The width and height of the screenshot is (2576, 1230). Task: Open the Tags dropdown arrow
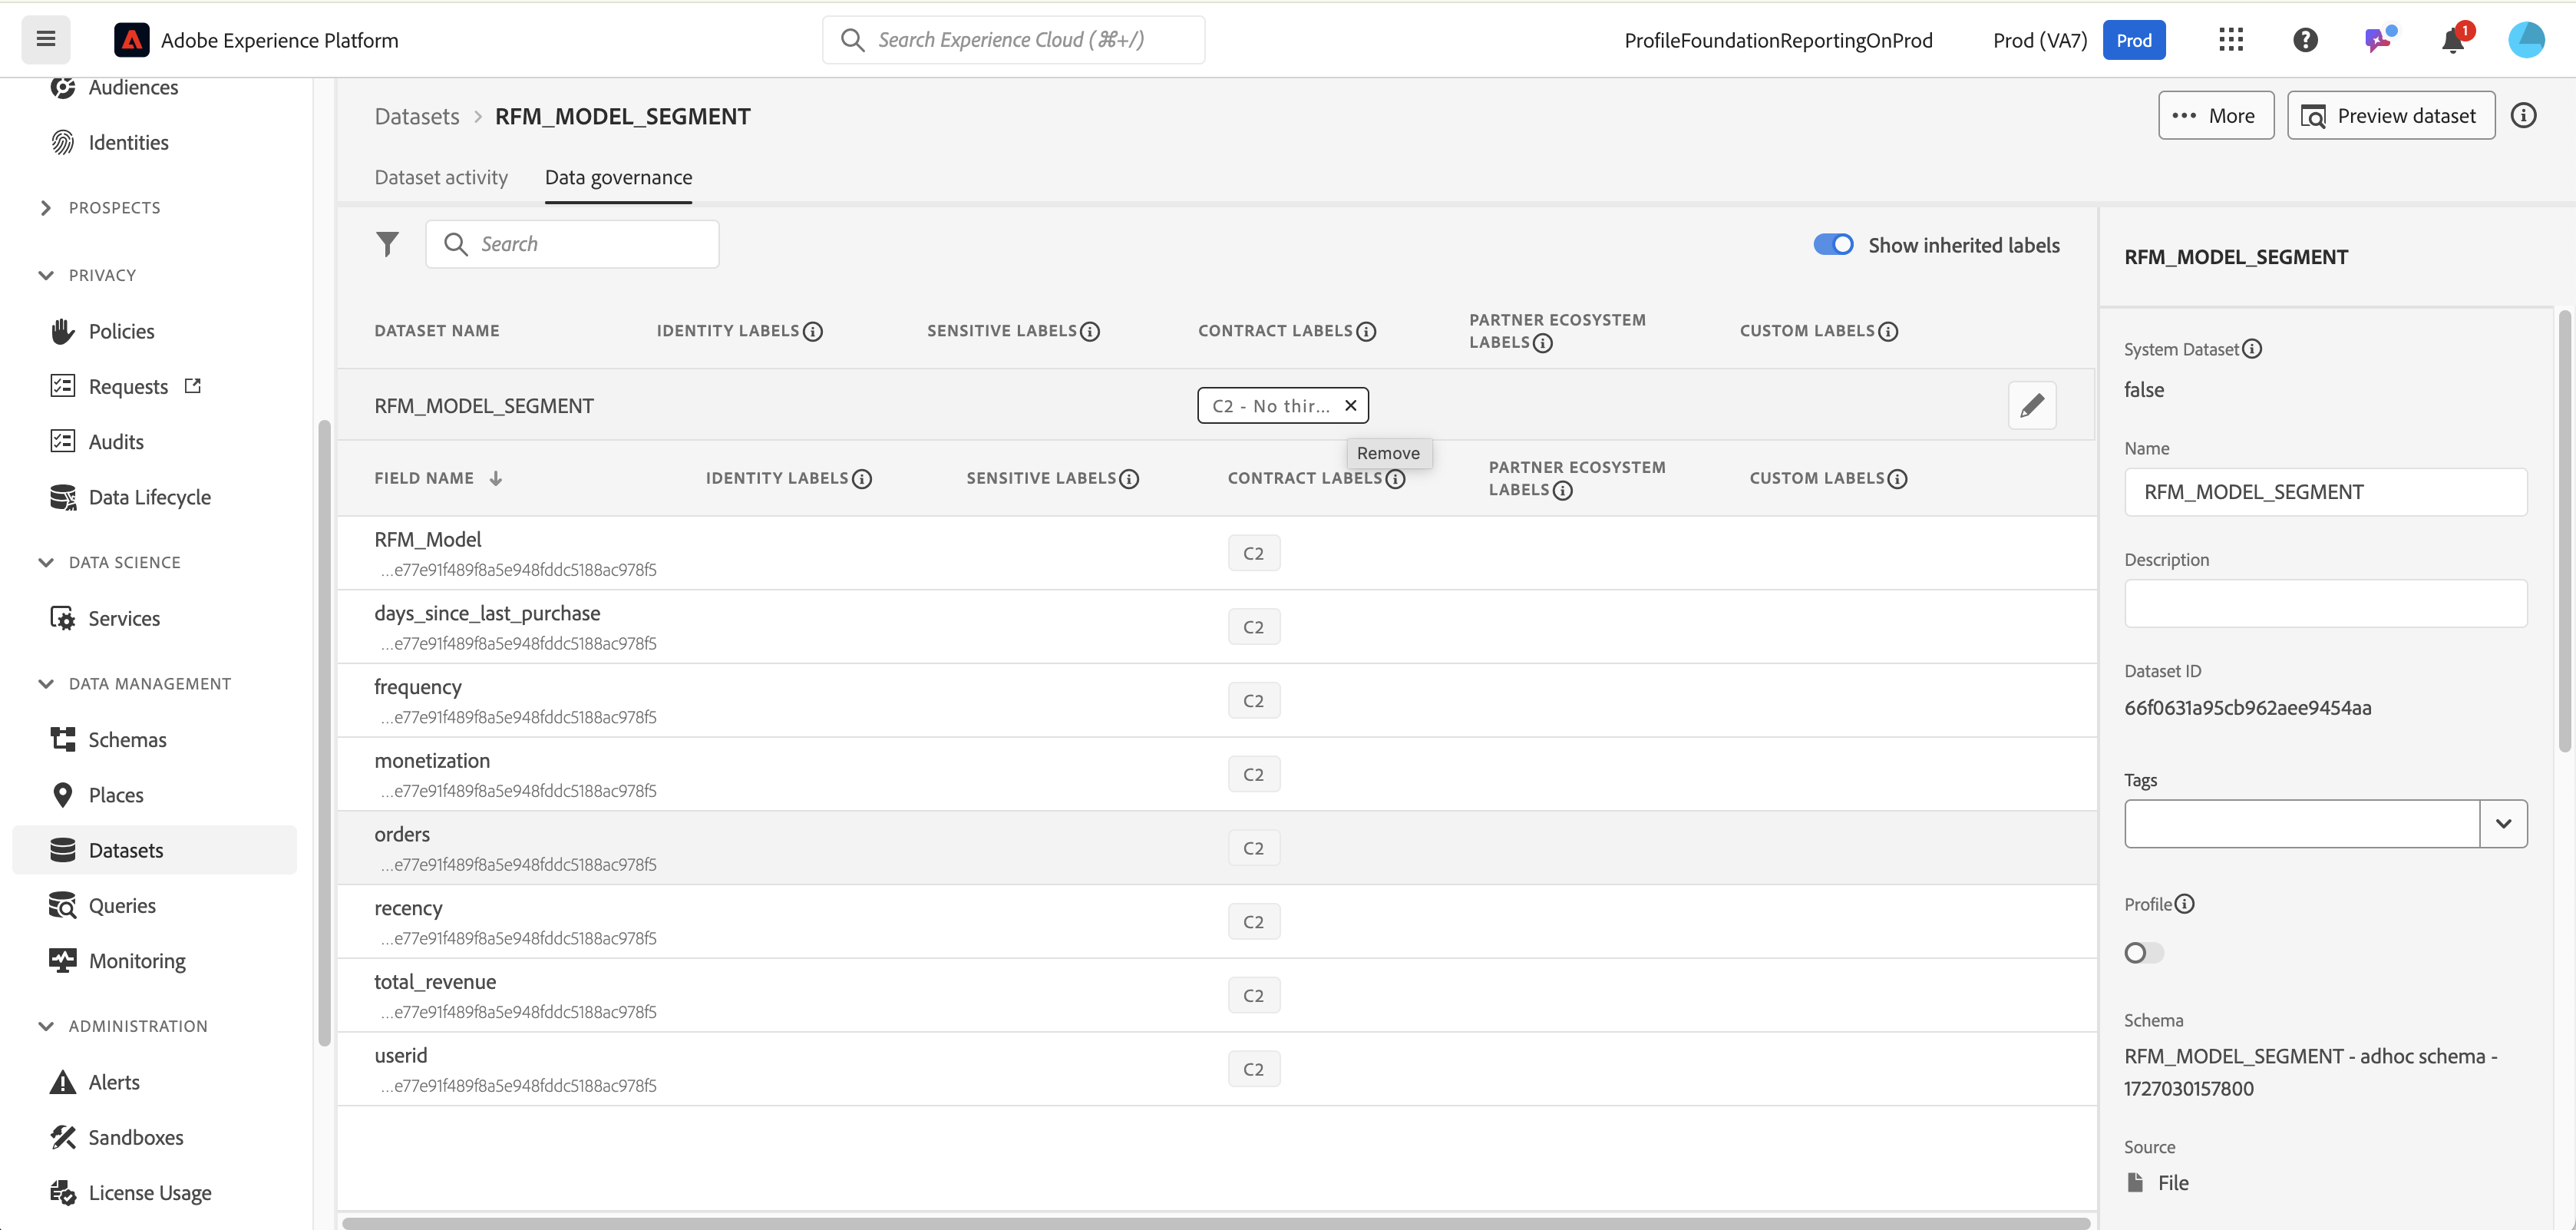click(2502, 823)
